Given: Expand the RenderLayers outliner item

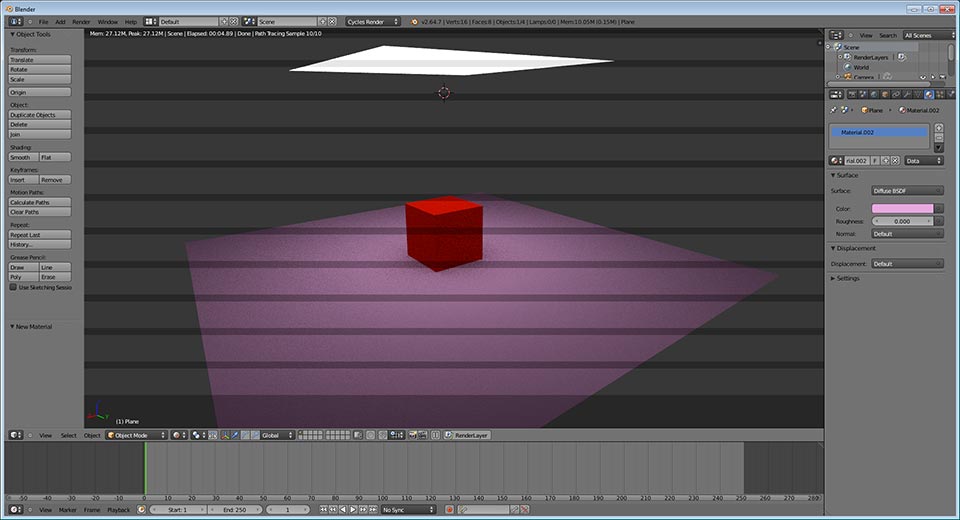Looking at the screenshot, I should pyautogui.click(x=840, y=57).
